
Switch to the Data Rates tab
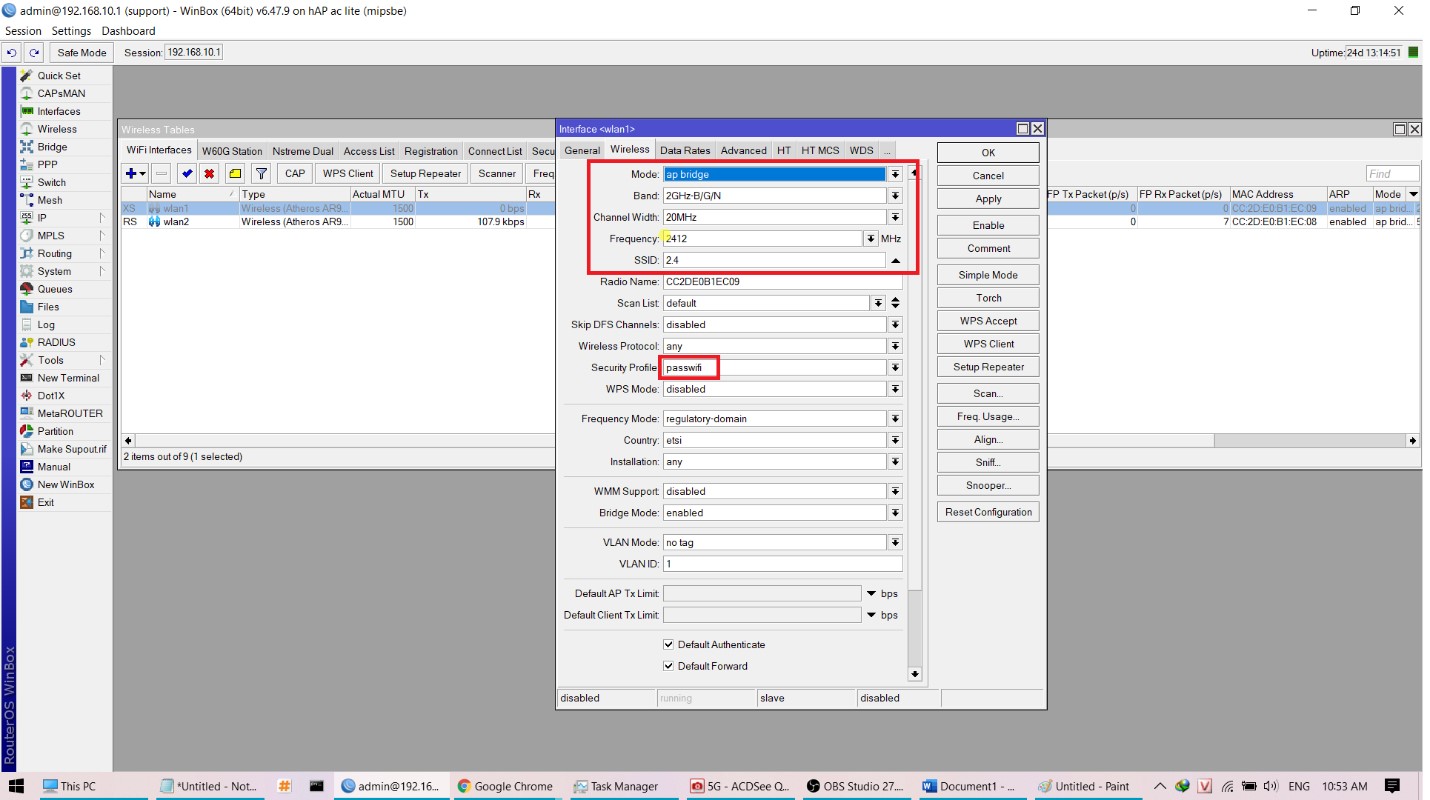tap(685, 151)
